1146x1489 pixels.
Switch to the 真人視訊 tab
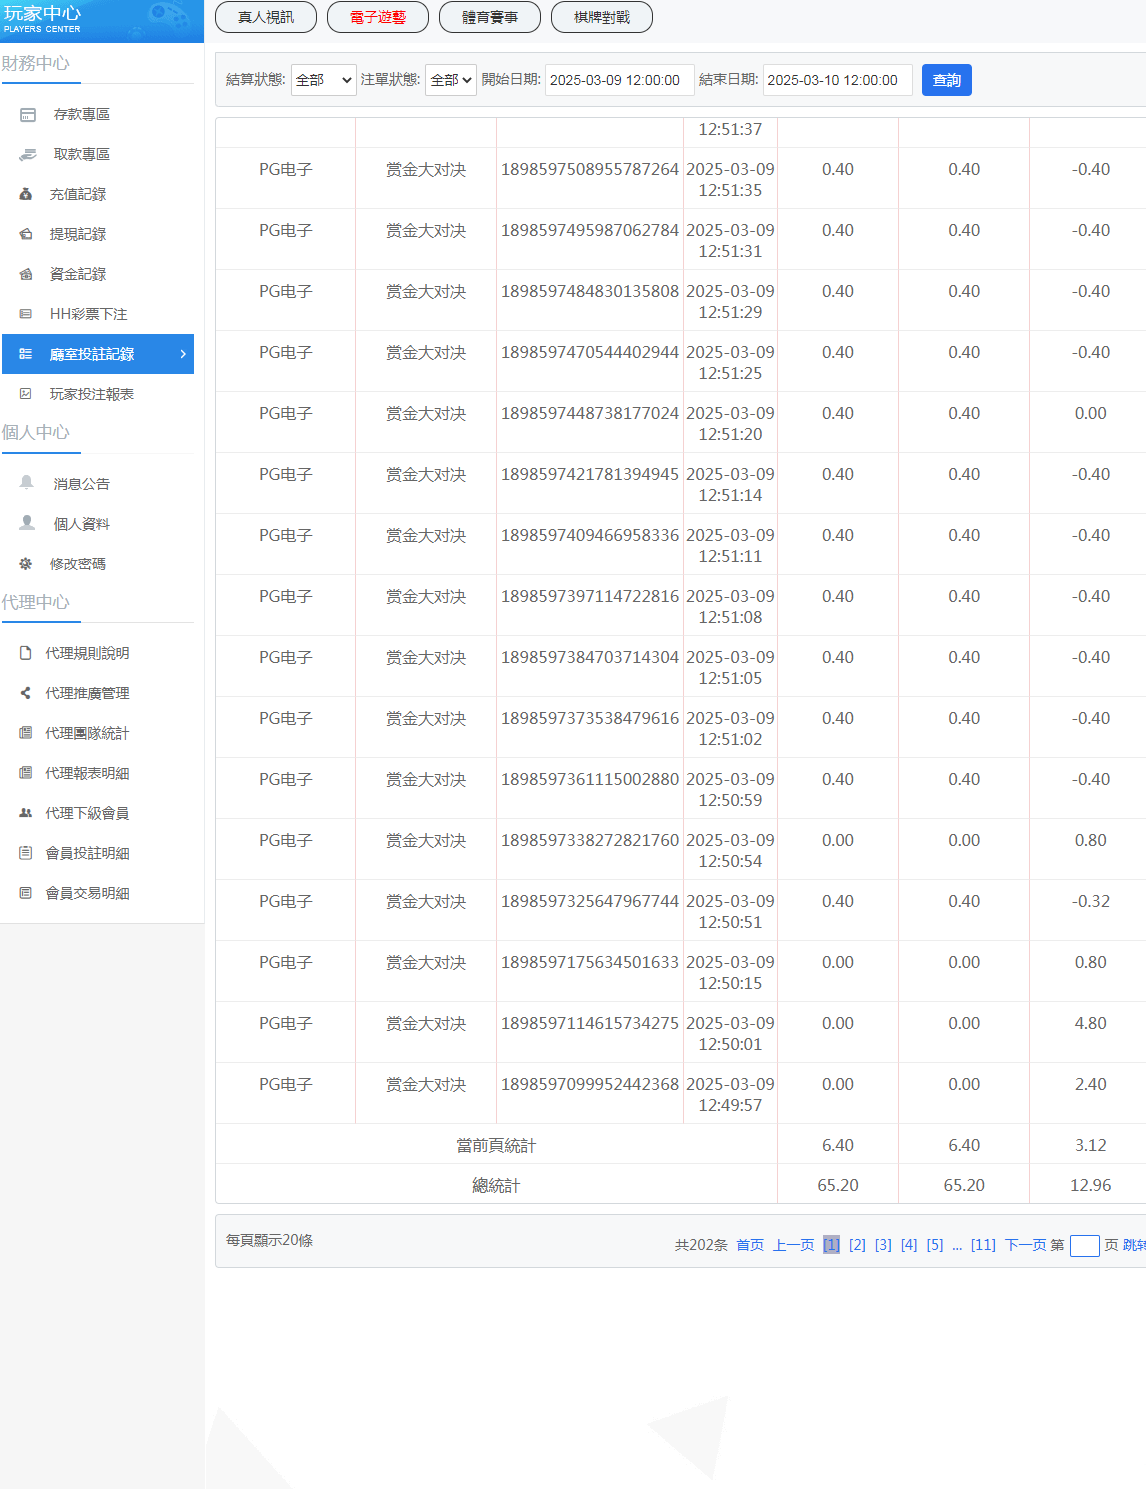click(x=266, y=17)
